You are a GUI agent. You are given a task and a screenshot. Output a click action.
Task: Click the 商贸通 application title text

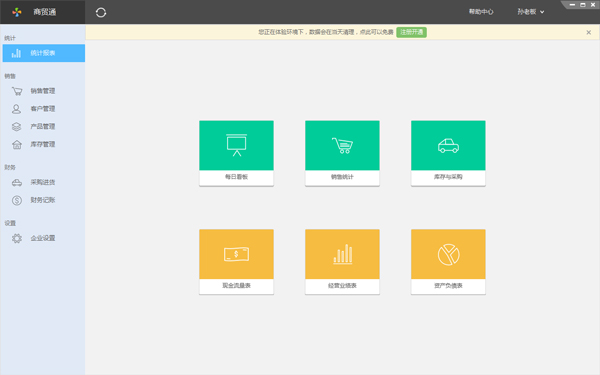45,12
